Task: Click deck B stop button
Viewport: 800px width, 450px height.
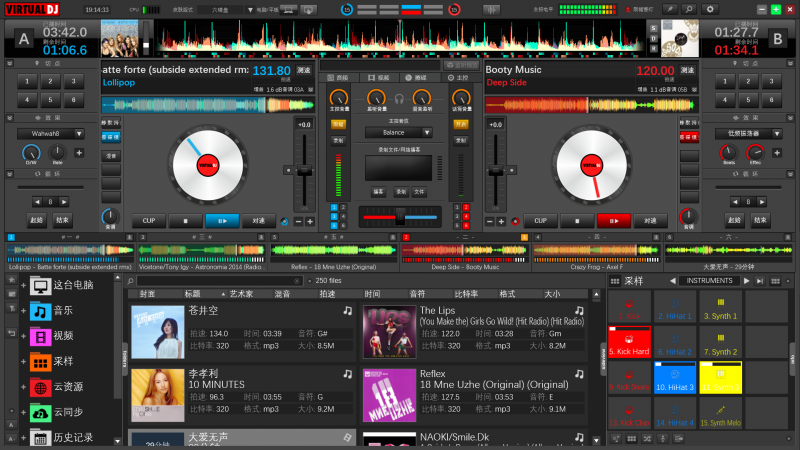Action: point(577,220)
